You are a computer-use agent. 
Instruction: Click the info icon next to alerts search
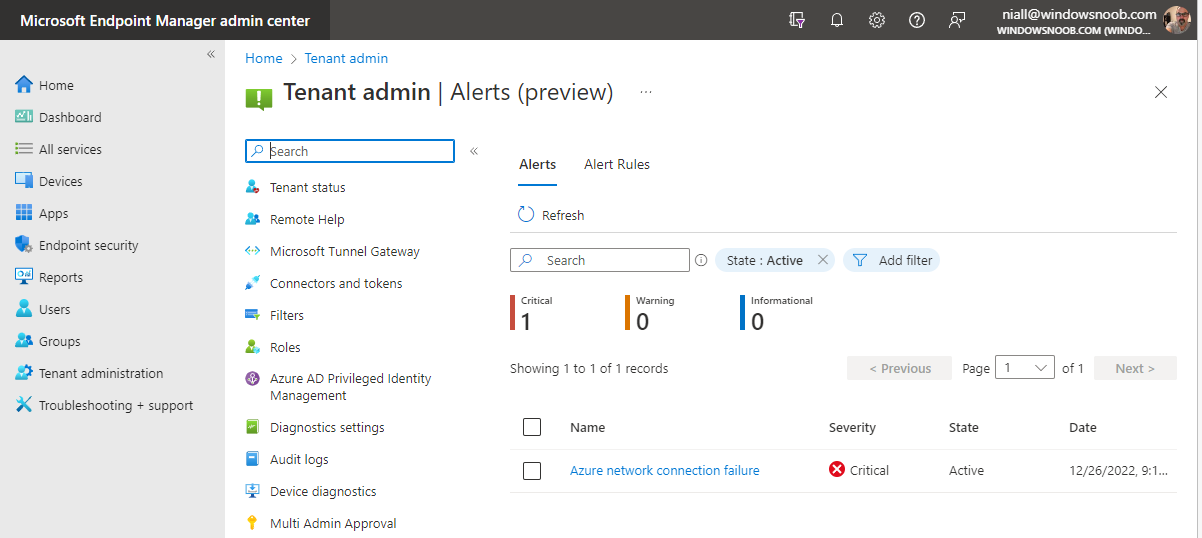701,260
